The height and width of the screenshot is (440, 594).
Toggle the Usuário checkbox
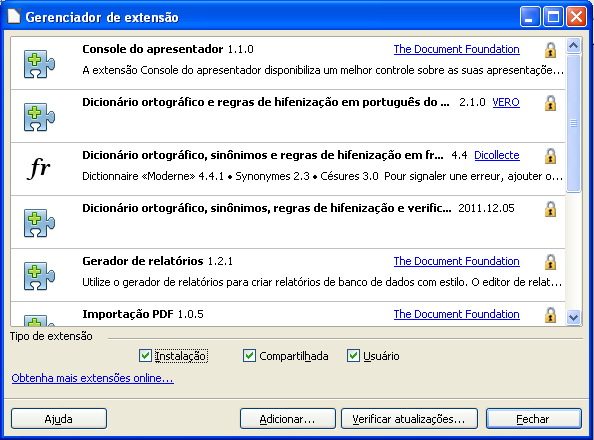click(353, 355)
